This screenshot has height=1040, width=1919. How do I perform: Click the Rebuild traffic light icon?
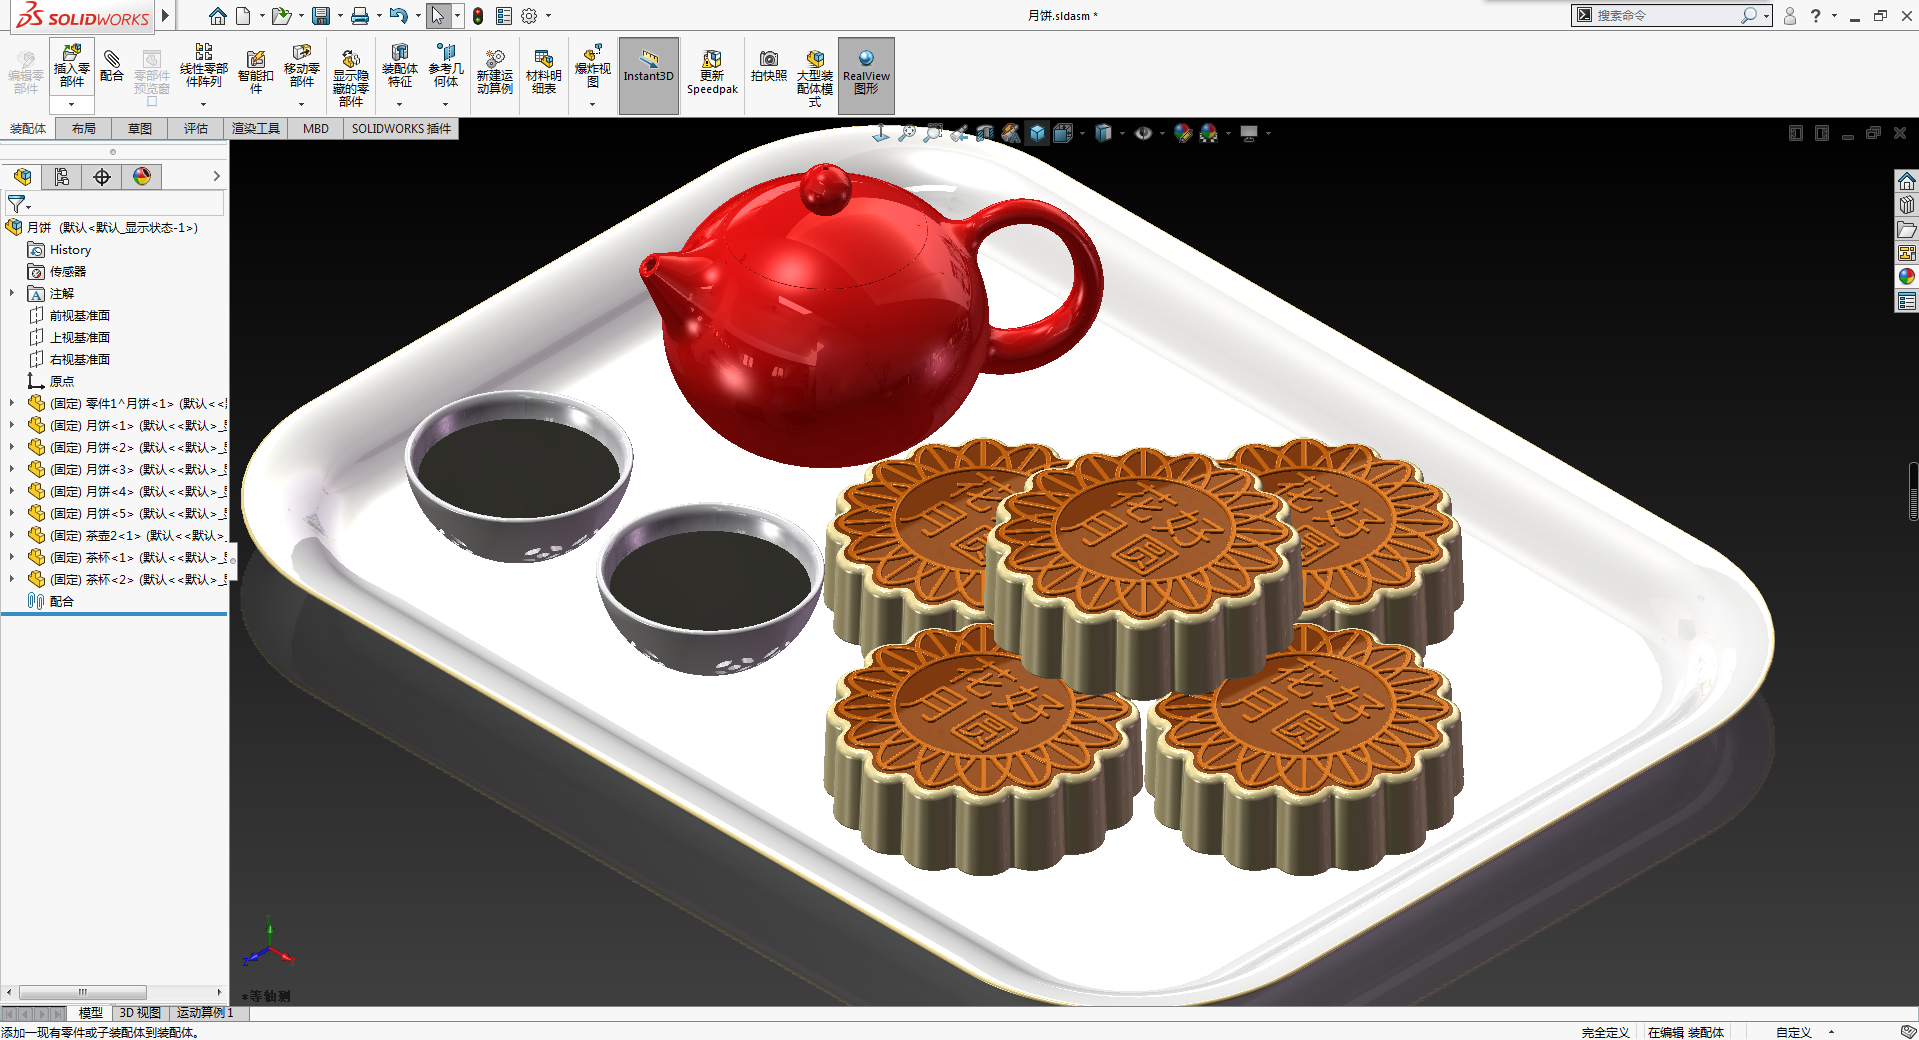click(x=478, y=16)
